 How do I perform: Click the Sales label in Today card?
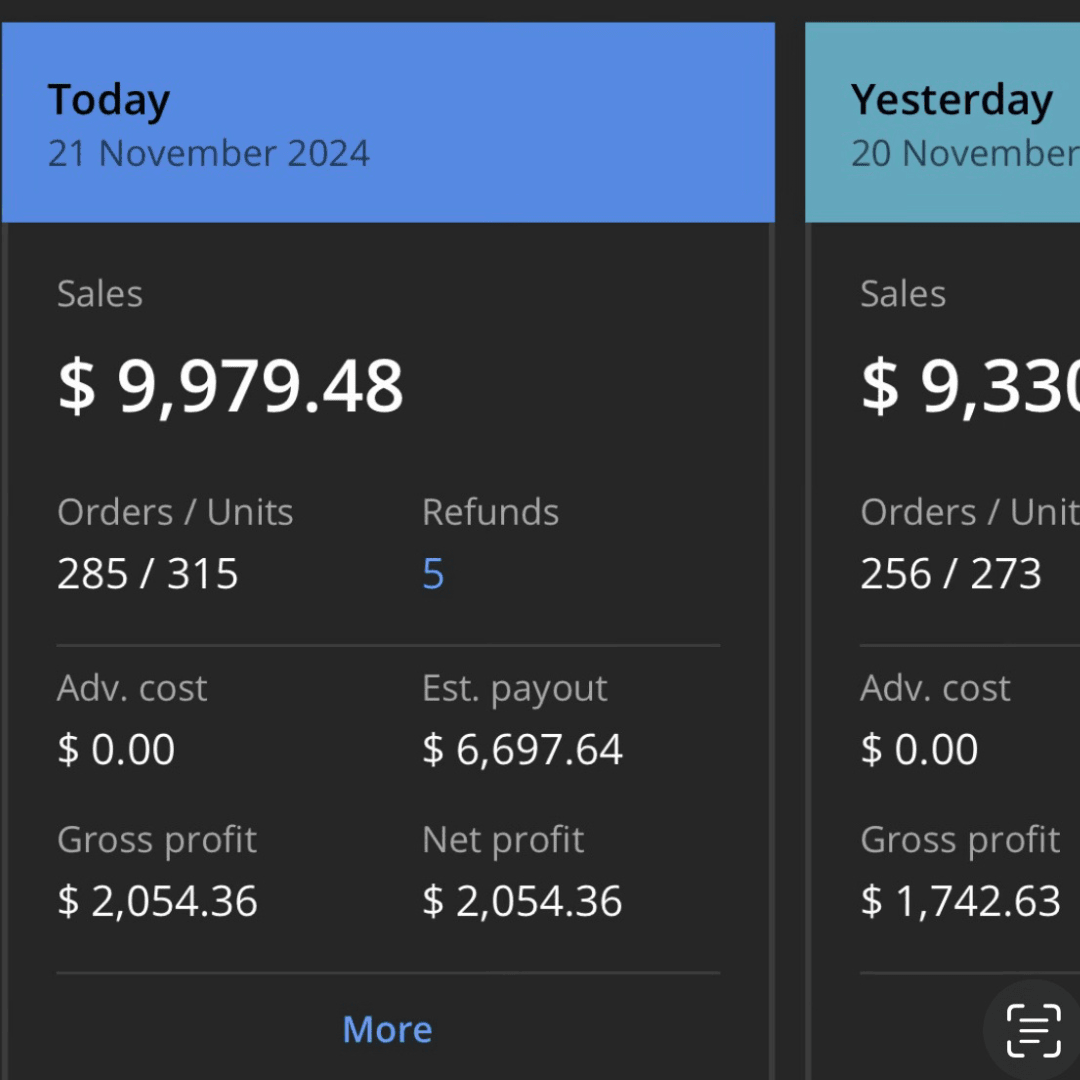coord(100,294)
